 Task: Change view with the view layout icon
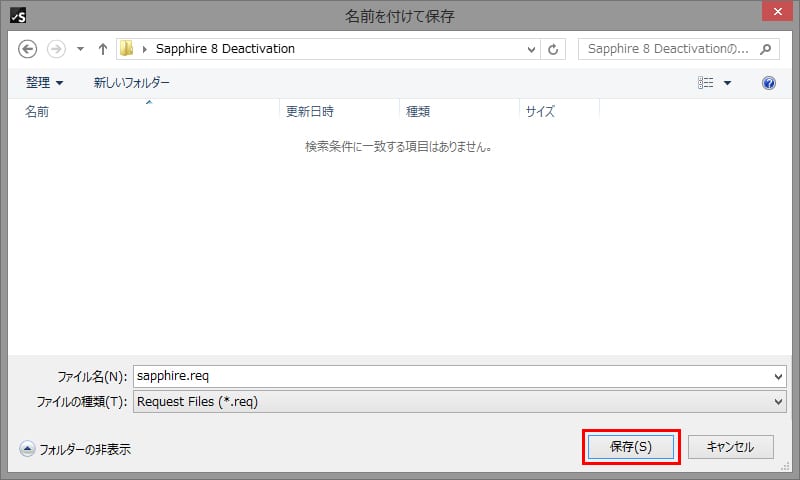tap(706, 83)
